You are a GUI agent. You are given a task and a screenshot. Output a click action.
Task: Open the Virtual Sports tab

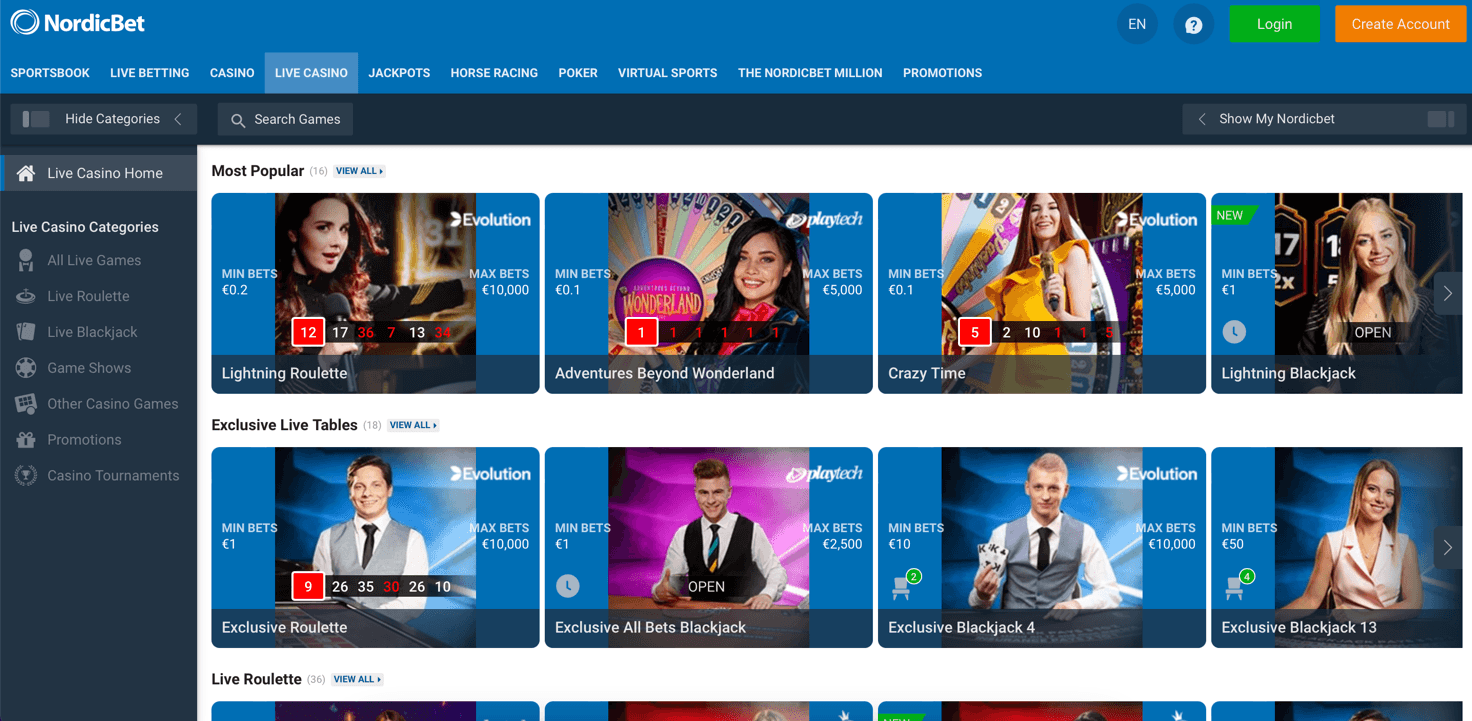(x=667, y=73)
